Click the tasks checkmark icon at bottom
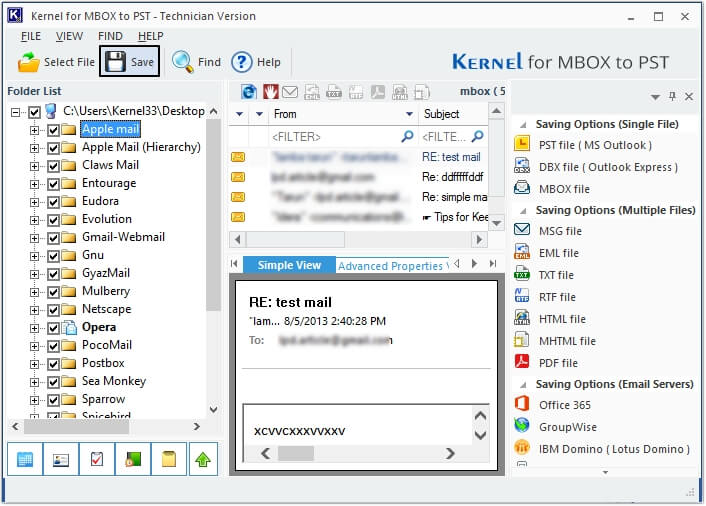 point(97,460)
